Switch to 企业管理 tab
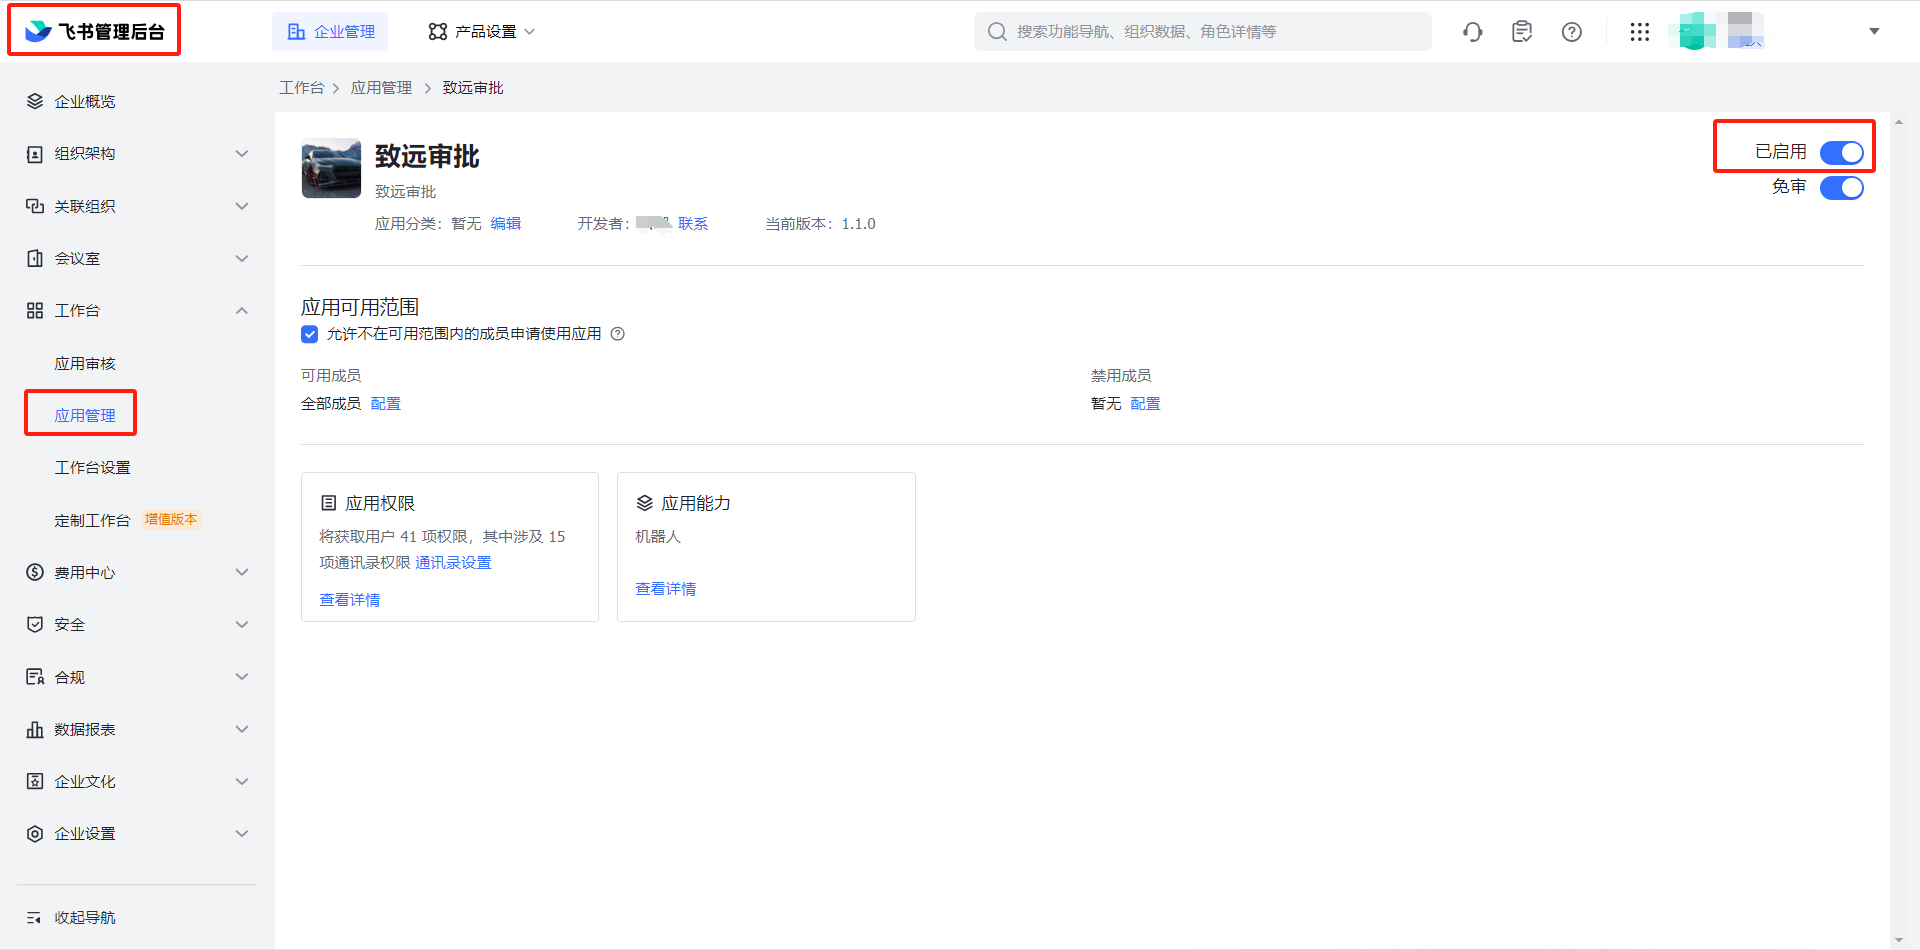 (330, 31)
